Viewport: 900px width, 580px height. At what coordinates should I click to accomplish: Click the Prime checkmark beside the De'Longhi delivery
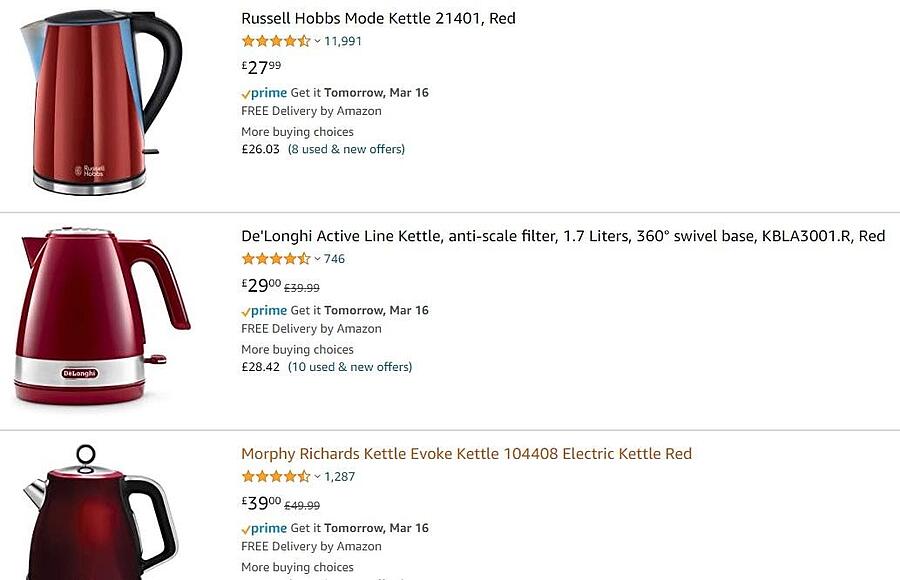point(243,310)
